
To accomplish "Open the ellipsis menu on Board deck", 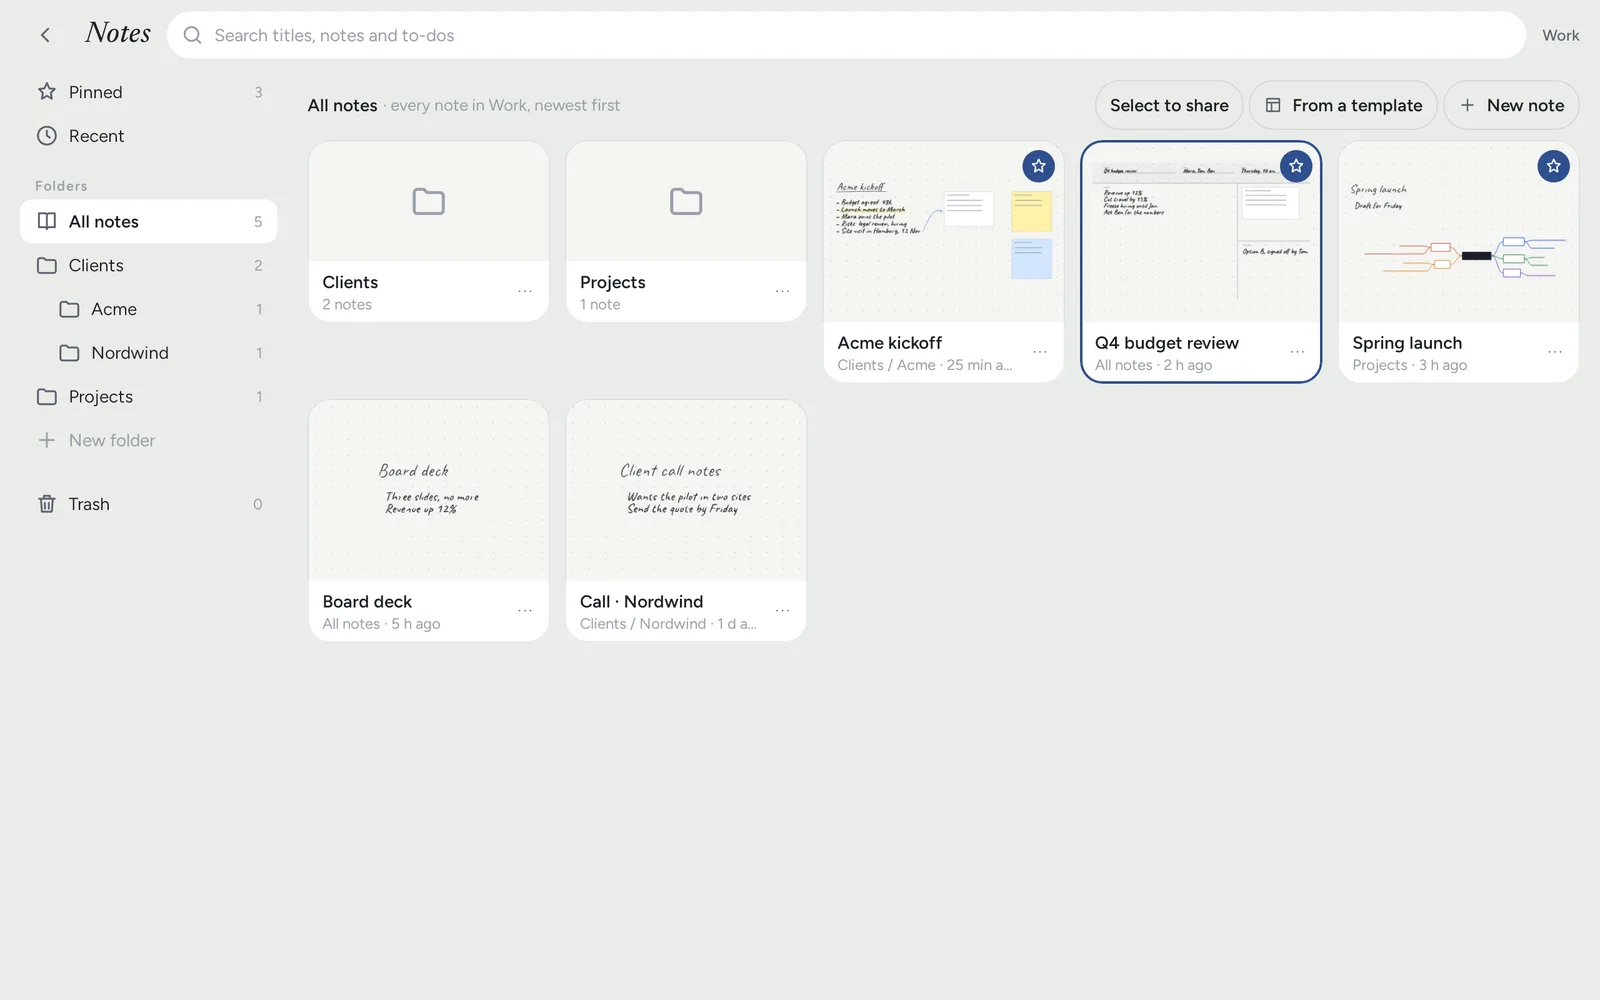I will [x=525, y=610].
